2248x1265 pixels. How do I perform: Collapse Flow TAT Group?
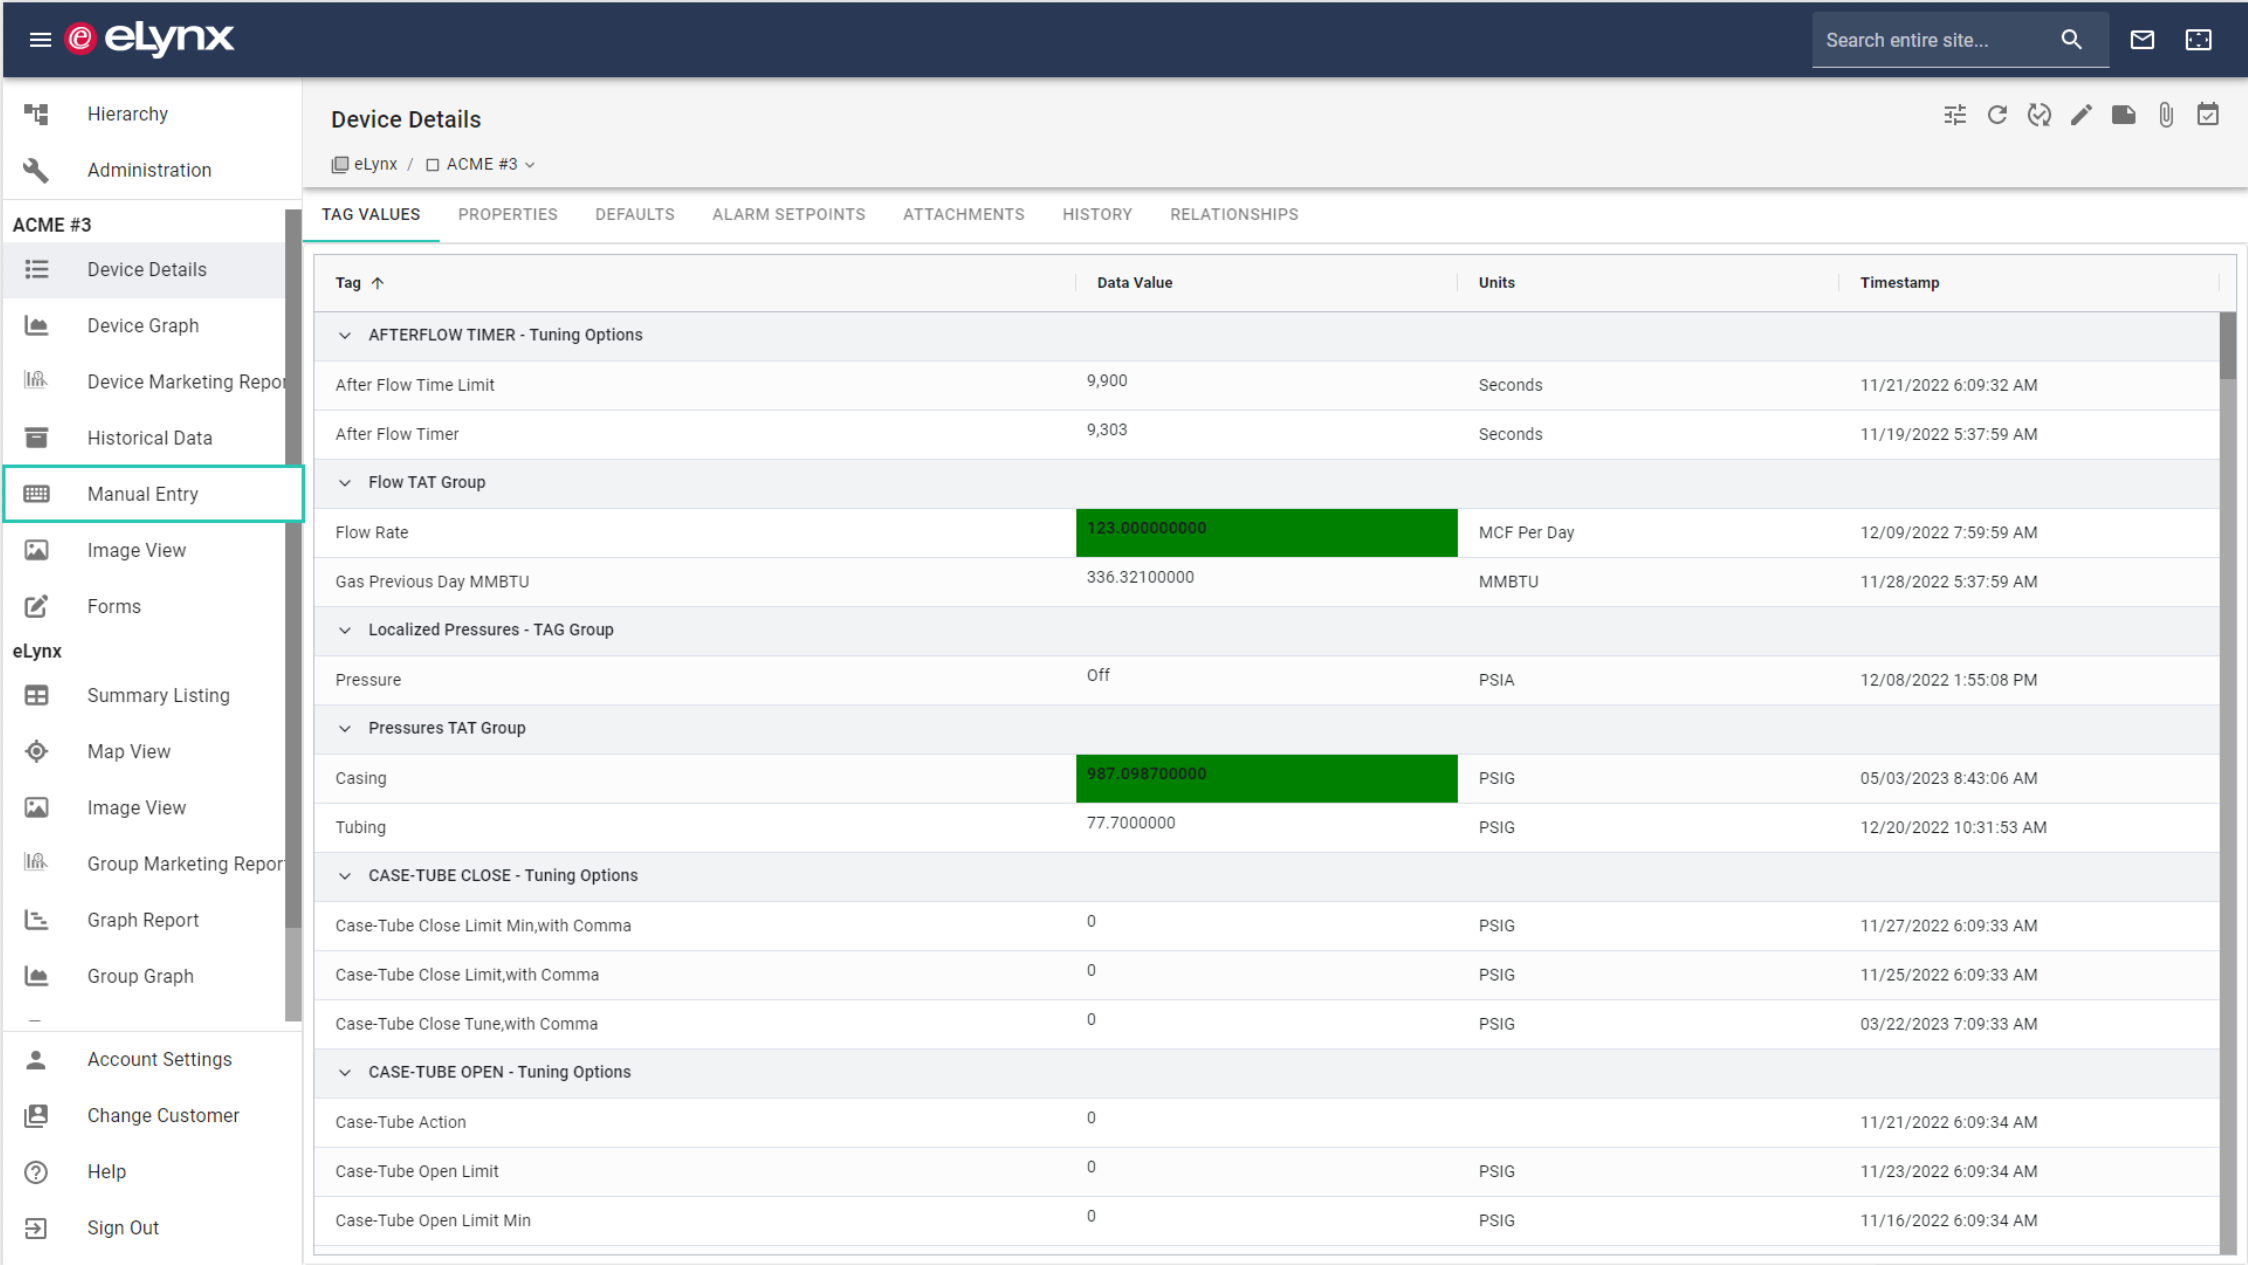point(345,482)
